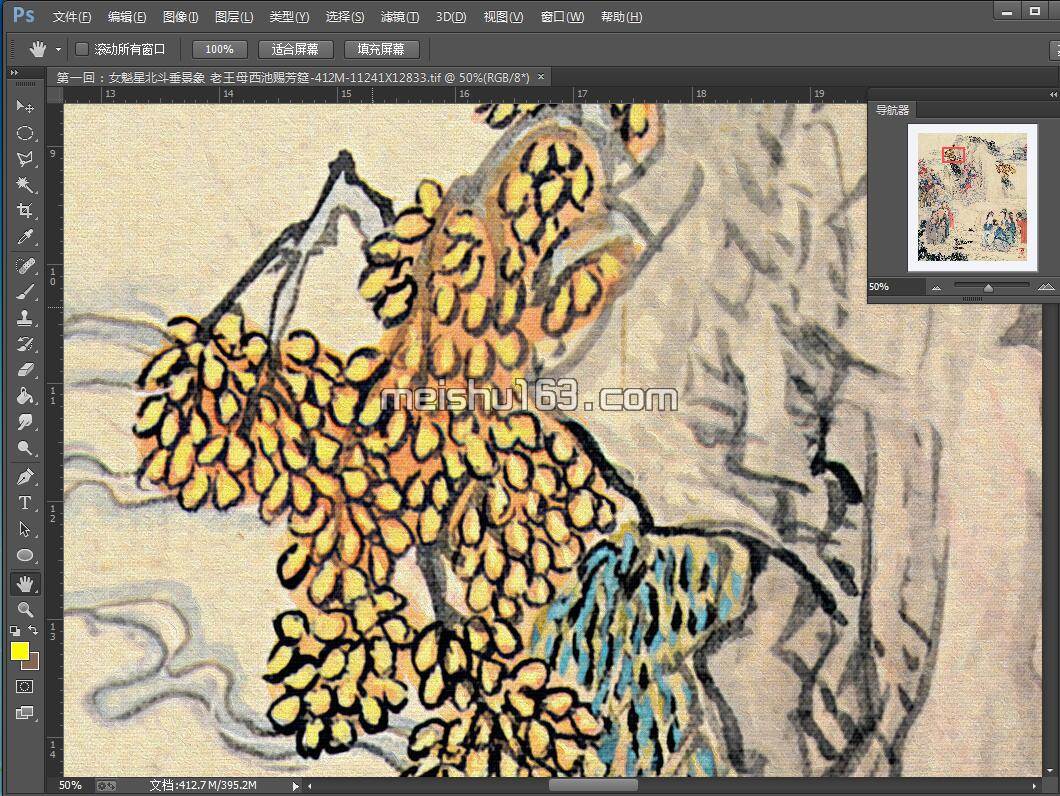1060x796 pixels.
Task: Click Navigator zoom out small mountains icon
Action: click(x=936, y=287)
